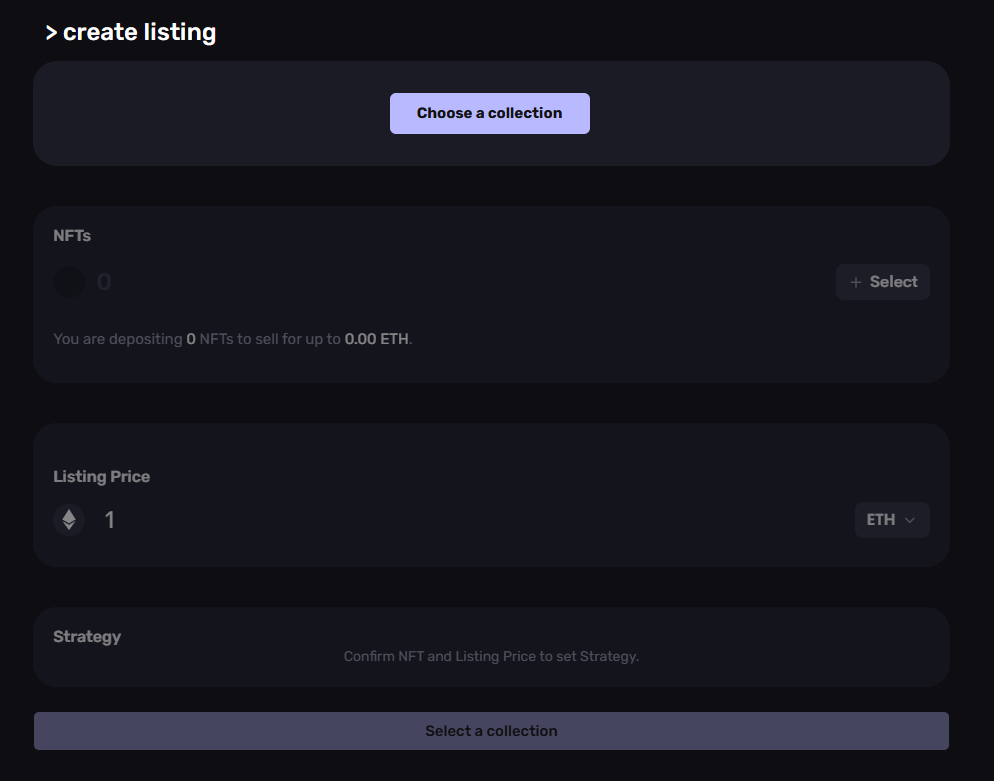This screenshot has width=994, height=781.
Task: Click the 0.00 ETH deposit amount text
Action: tap(377, 339)
